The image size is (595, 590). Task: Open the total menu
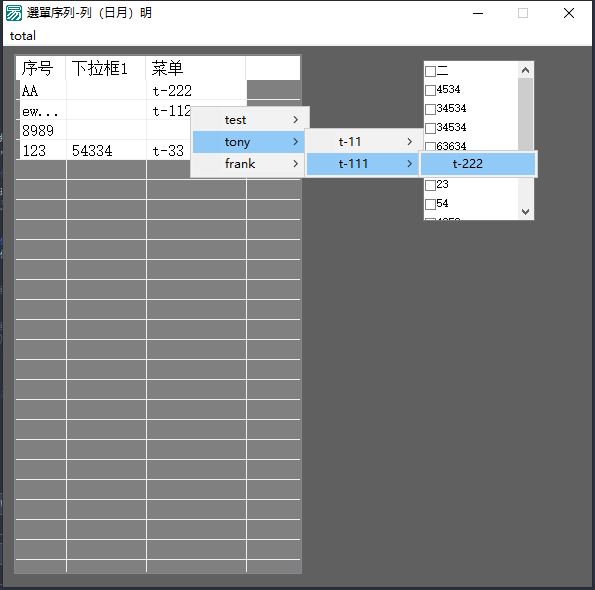coord(23,36)
